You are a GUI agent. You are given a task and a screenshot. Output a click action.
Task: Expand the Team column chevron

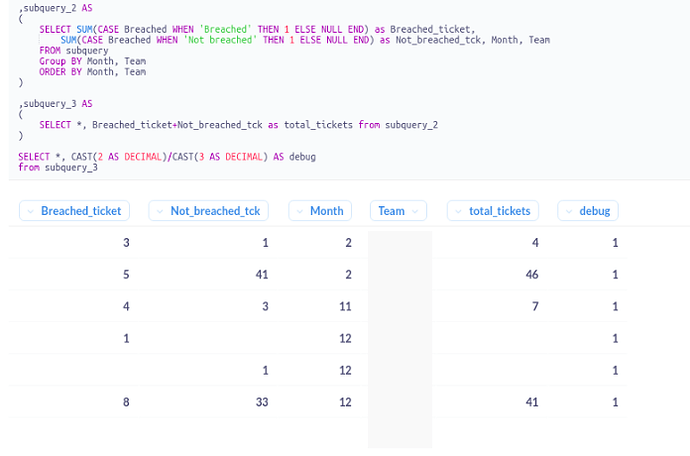click(415, 211)
